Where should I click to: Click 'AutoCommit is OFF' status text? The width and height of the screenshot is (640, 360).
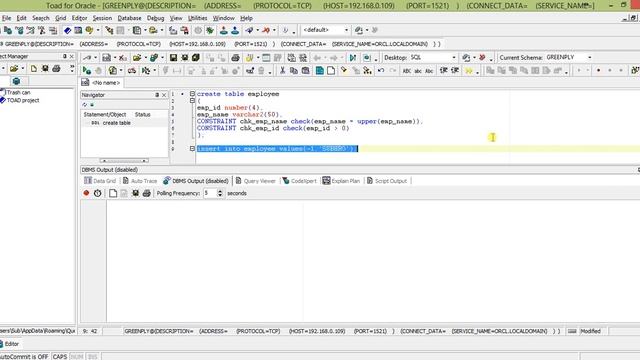click(24, 356)
